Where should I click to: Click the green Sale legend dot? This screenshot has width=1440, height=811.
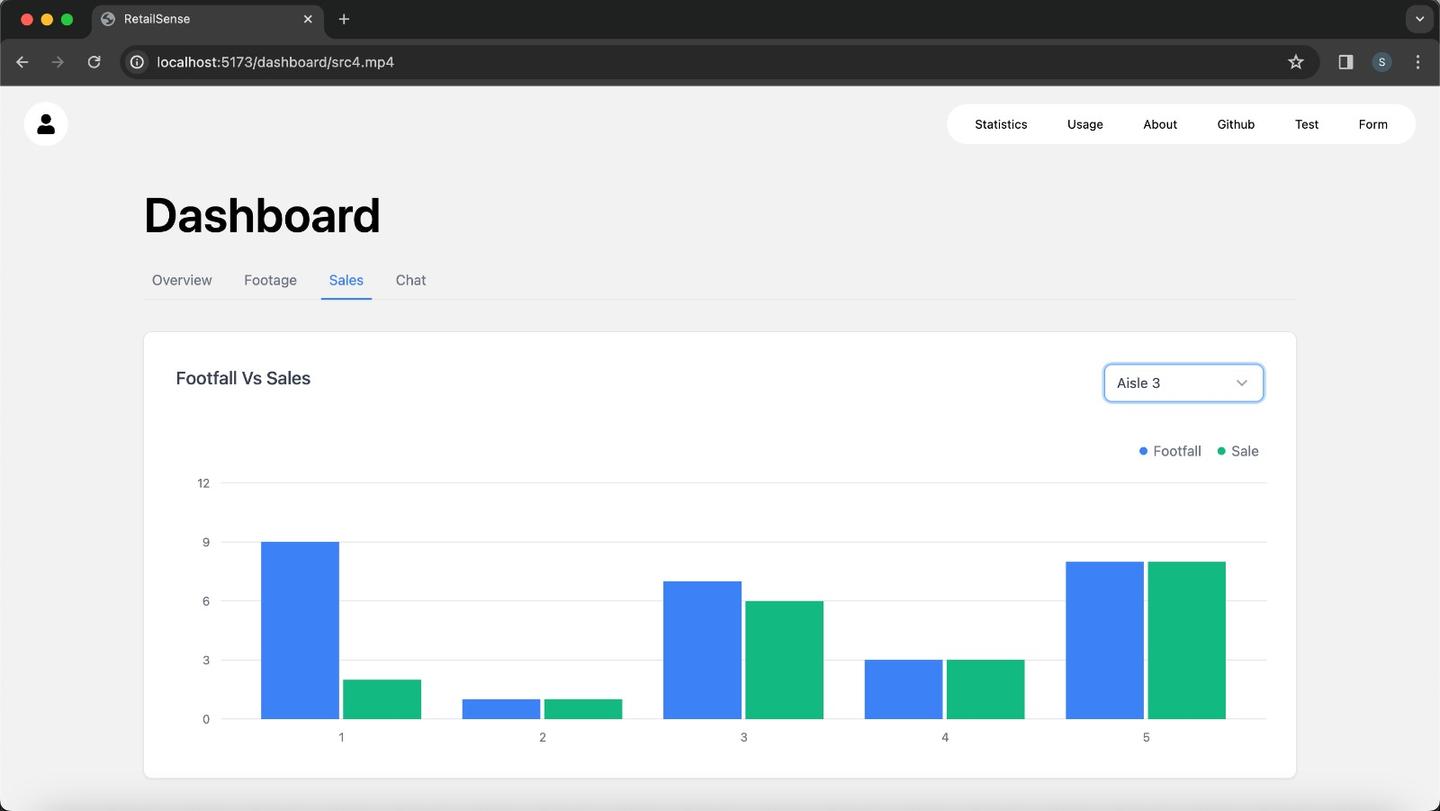tap(1221, 451)
